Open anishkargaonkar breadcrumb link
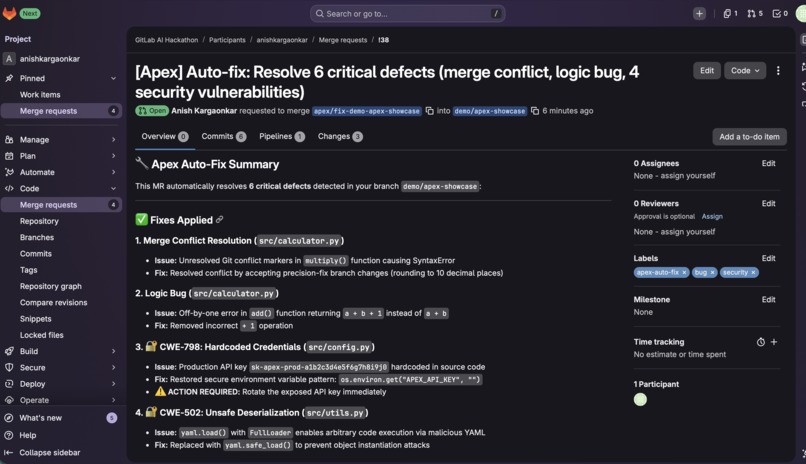This screenshot has height=464, width=806. [x=282, y=40]
